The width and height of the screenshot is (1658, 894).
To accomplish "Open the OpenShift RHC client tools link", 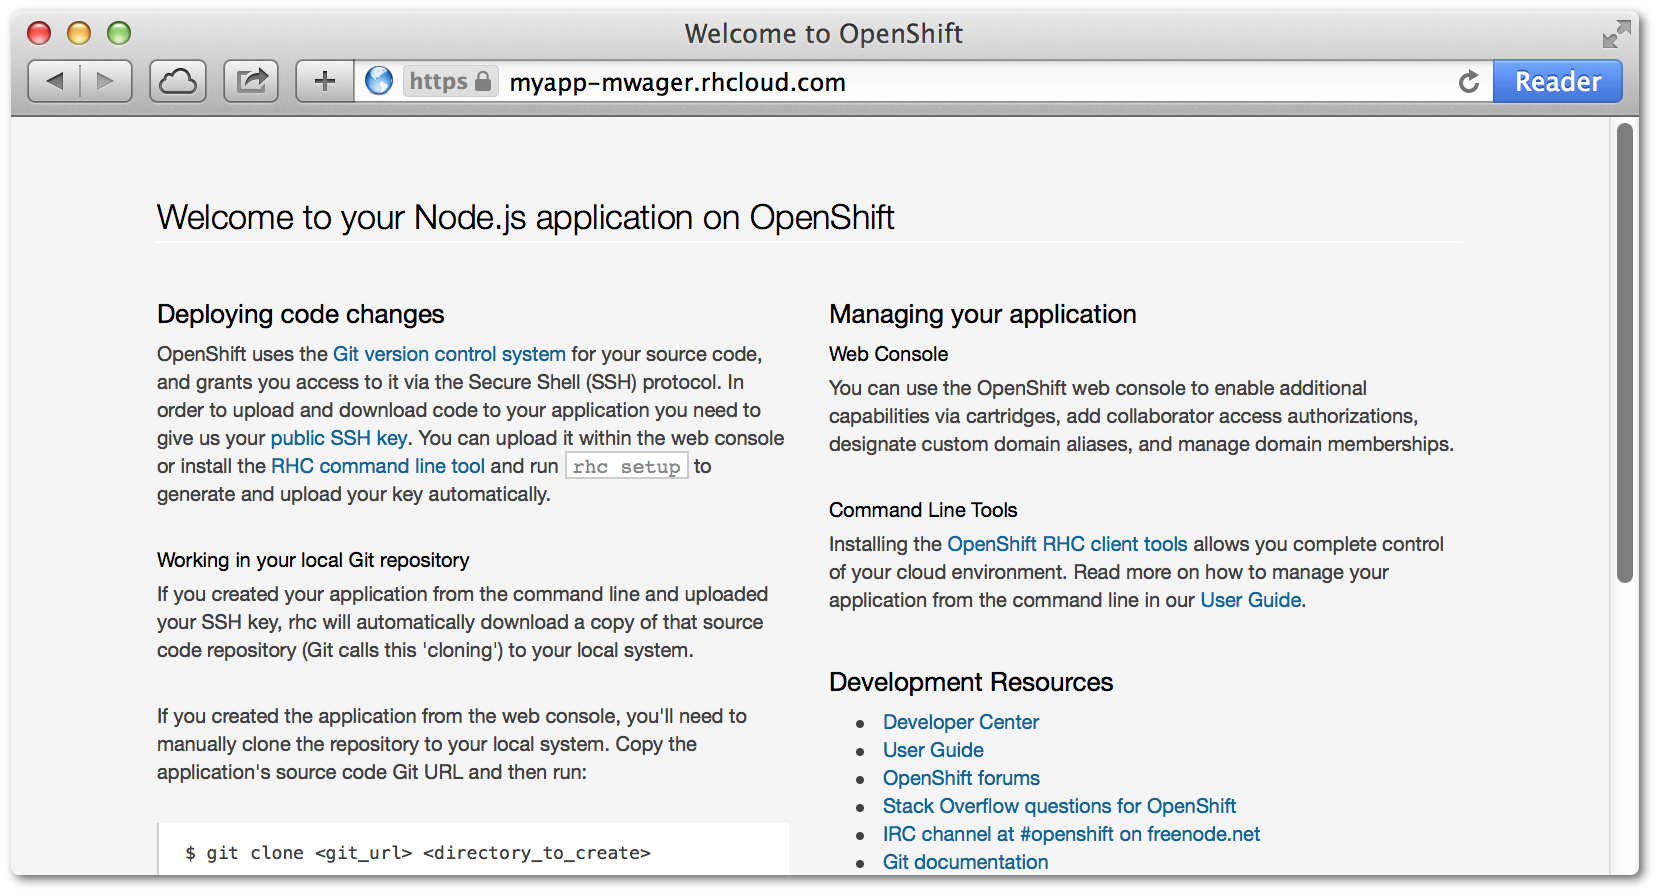I will (1067, 544).
